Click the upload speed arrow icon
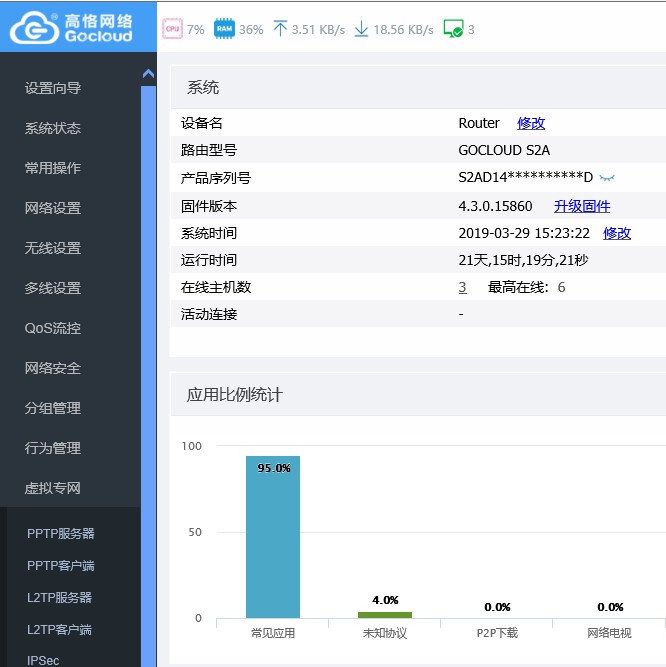Screen dimensions: 666x667 tap(280, 29)
